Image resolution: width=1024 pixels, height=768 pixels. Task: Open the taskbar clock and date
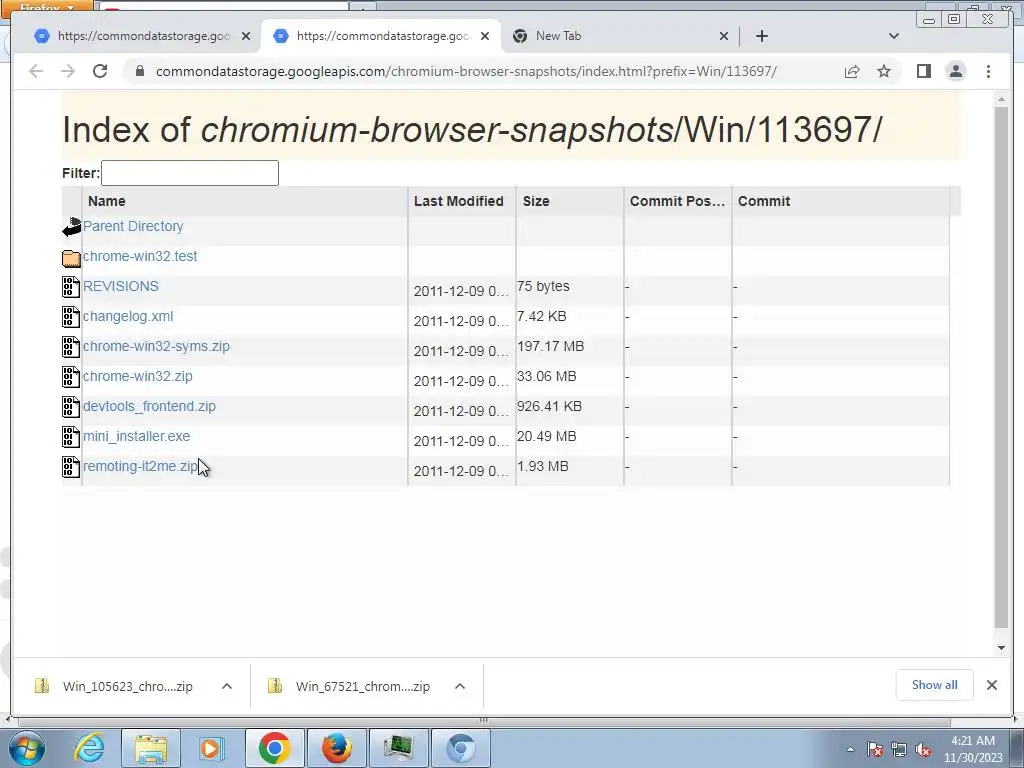click(973, 749)
